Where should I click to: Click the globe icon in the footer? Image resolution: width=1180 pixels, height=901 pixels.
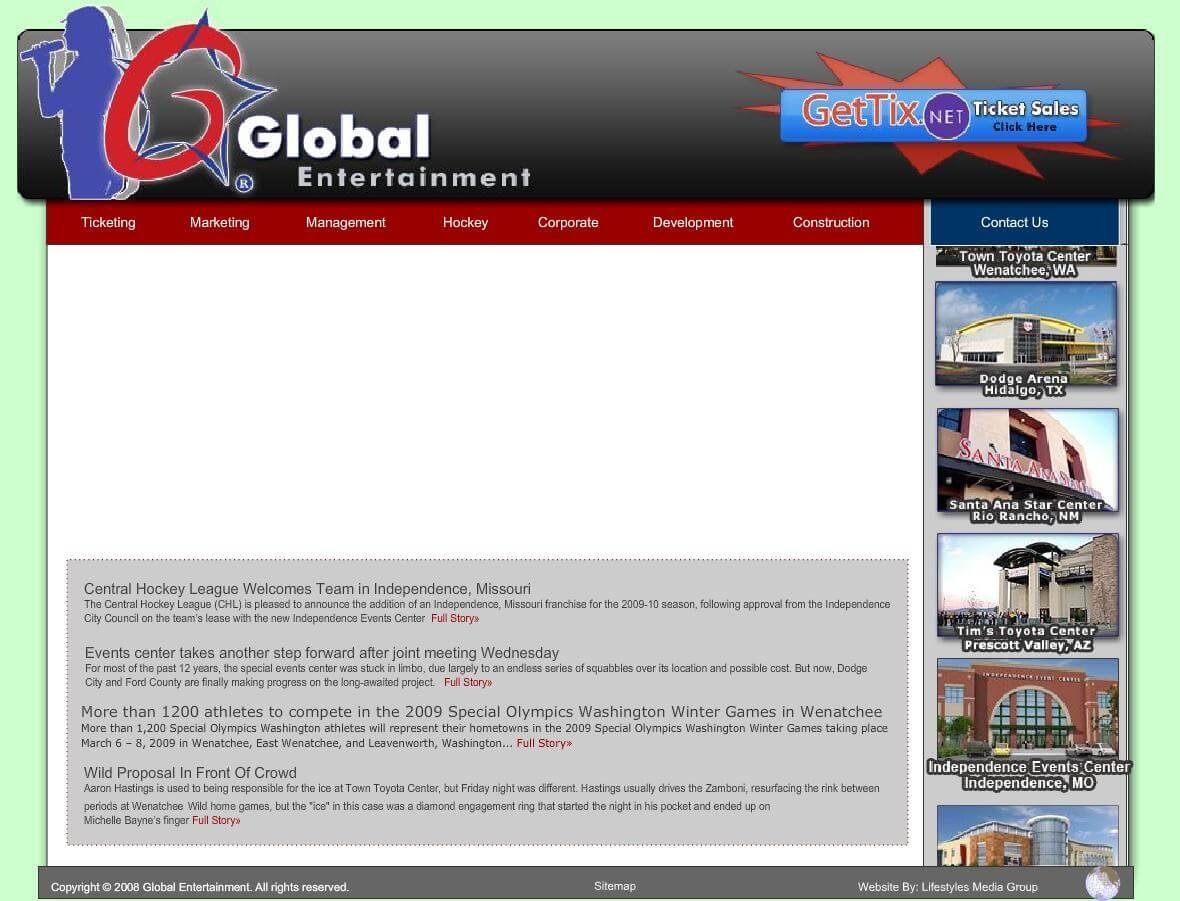[1102, 883]
